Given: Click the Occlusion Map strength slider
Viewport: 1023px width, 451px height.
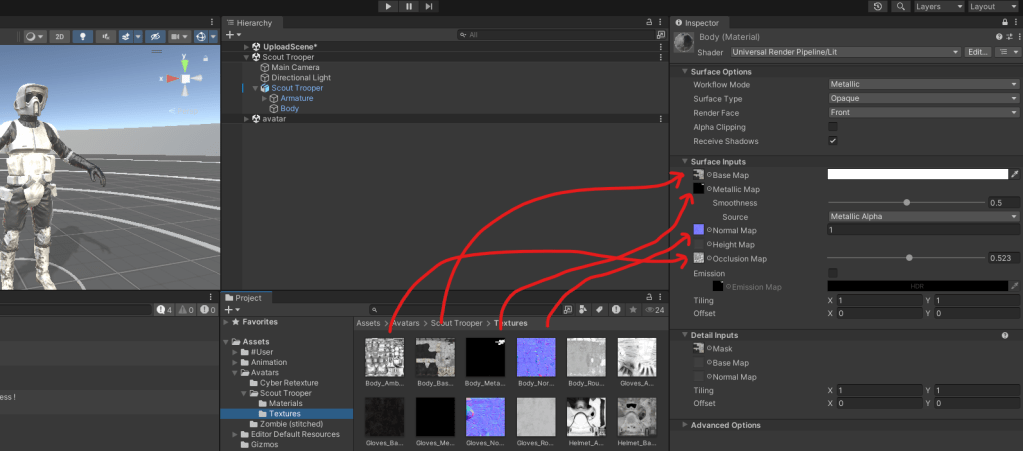Looking at the screenshot, I should (x=908, y=258).
